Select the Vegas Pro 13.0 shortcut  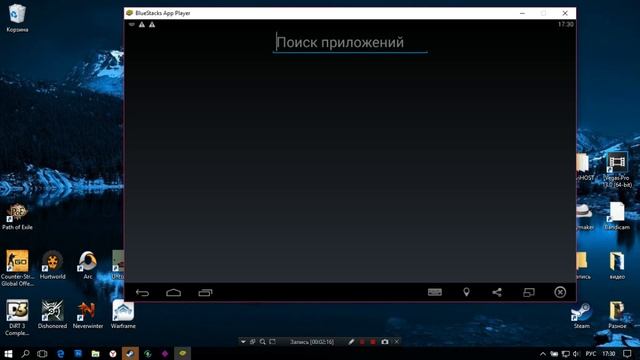(617, 170)
